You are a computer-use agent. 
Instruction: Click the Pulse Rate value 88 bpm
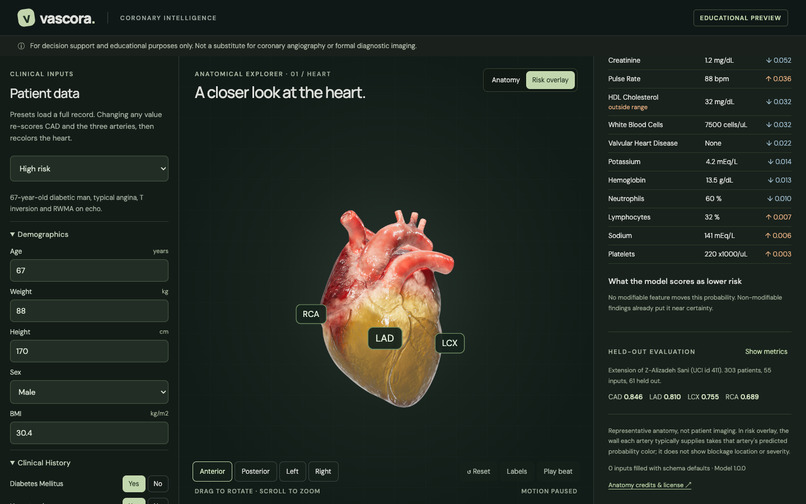pos(715,79)
